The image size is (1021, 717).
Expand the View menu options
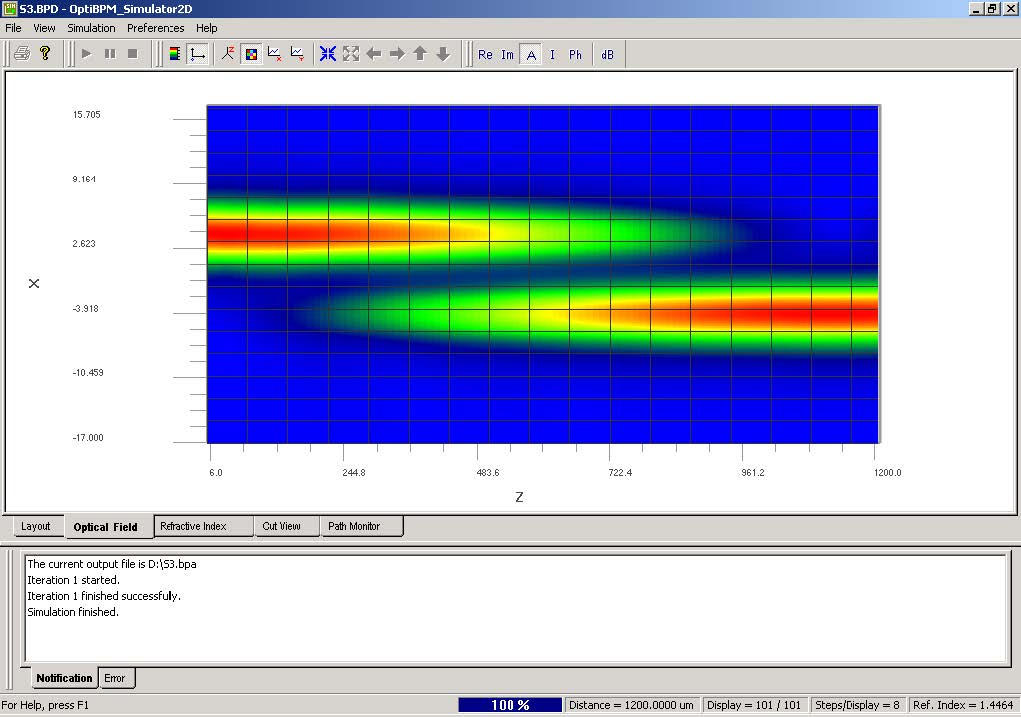pyautogui.click(x=44, y=28)
